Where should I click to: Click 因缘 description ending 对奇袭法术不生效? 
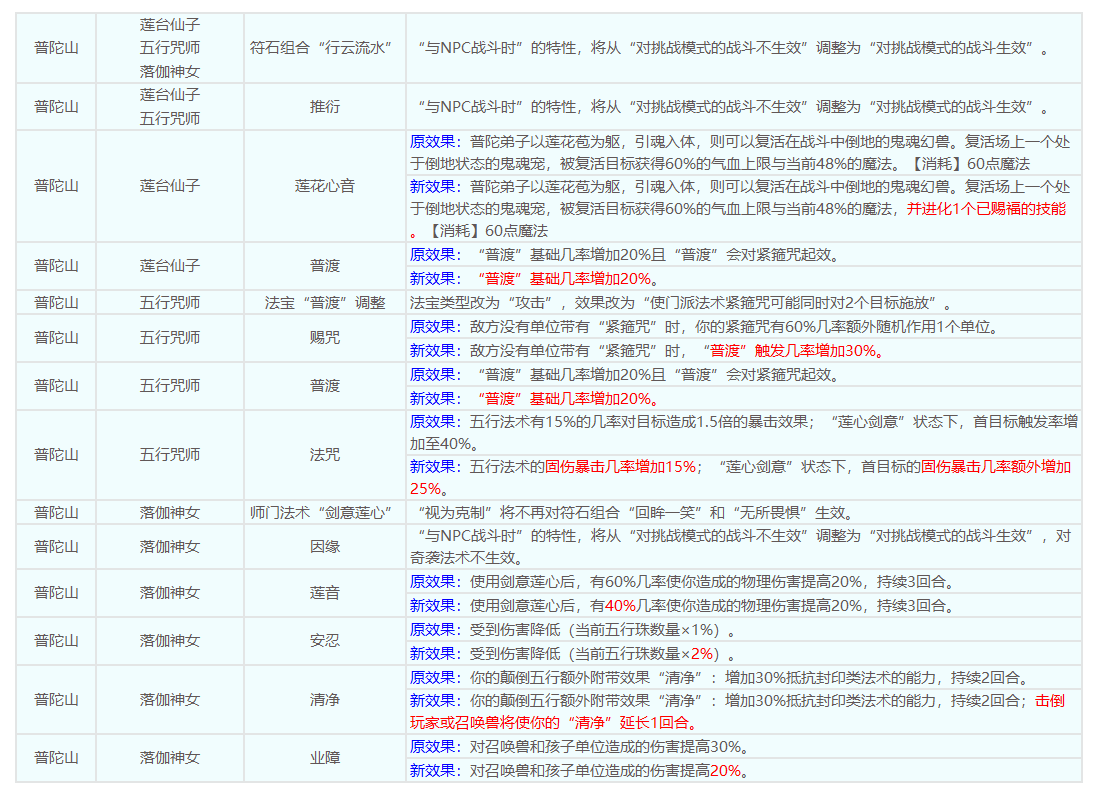[x=740, y=547]
